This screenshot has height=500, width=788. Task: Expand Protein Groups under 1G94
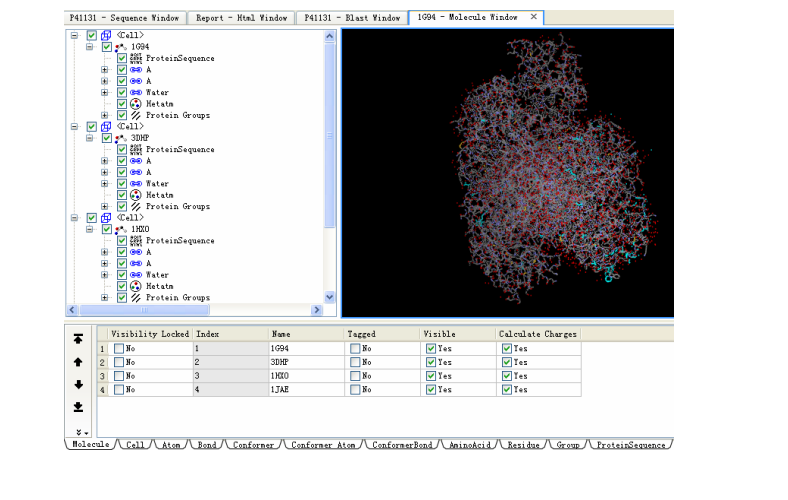click(x=104, y=115)
